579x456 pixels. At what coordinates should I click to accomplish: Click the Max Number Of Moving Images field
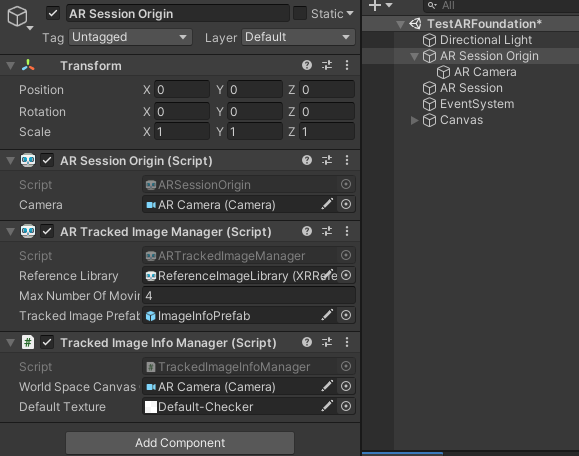click(x=249, y=296)
